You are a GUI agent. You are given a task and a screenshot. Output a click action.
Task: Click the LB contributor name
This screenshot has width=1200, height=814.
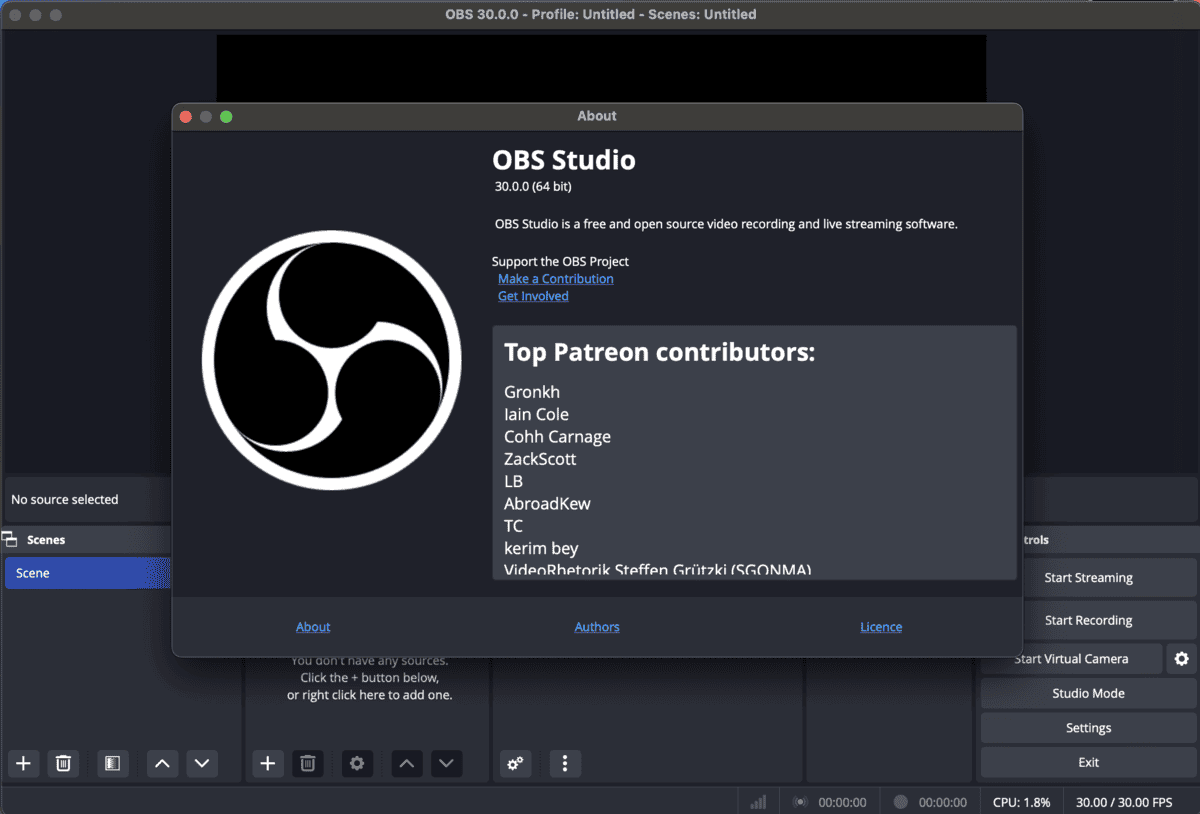513,481
